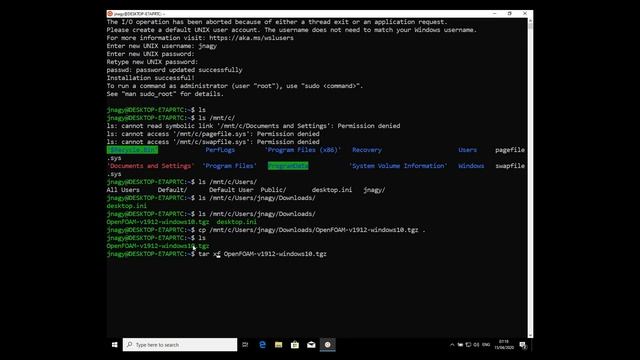
Task: Click the red 'Documents and Settings' entry
Action: point(151,166)
